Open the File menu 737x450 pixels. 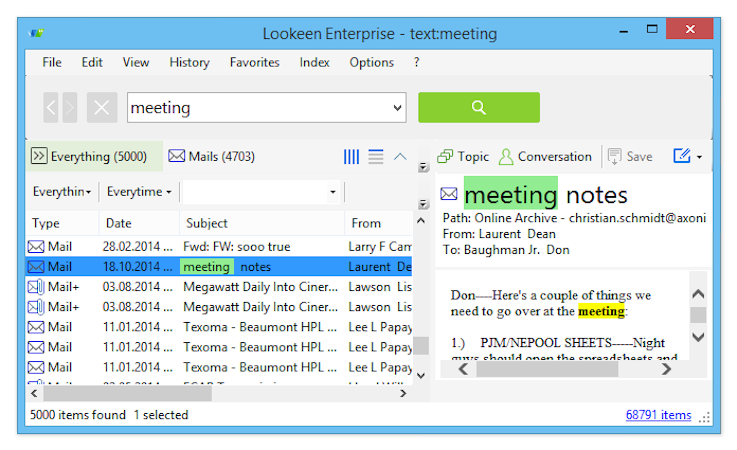52,62
